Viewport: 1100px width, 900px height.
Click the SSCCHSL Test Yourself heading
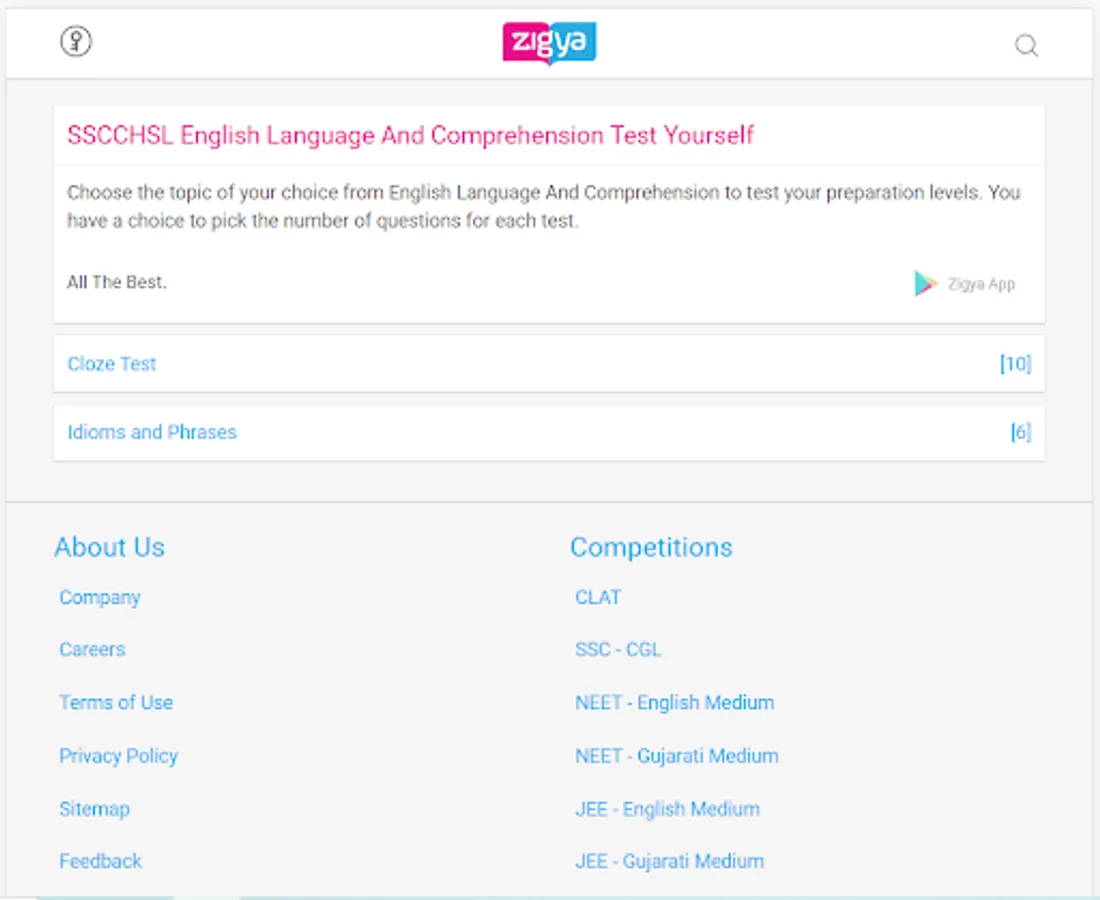tap(410, 135)
